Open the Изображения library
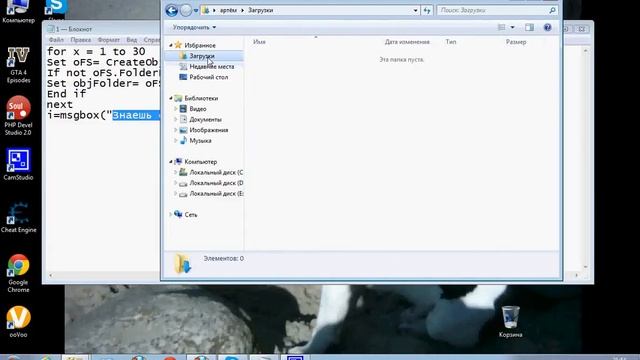 coord(209,130)
